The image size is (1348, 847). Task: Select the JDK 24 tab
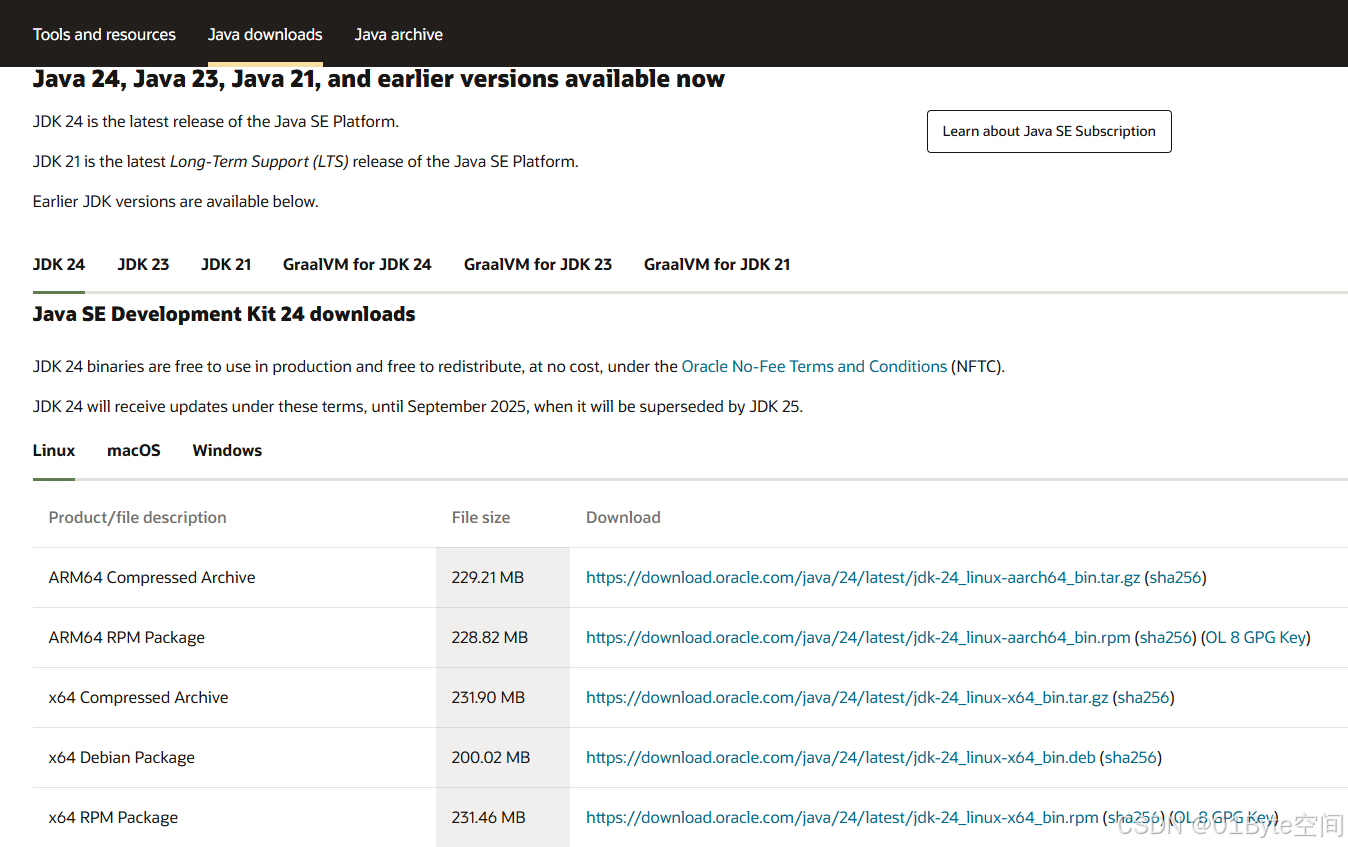[x=59, y=264]
